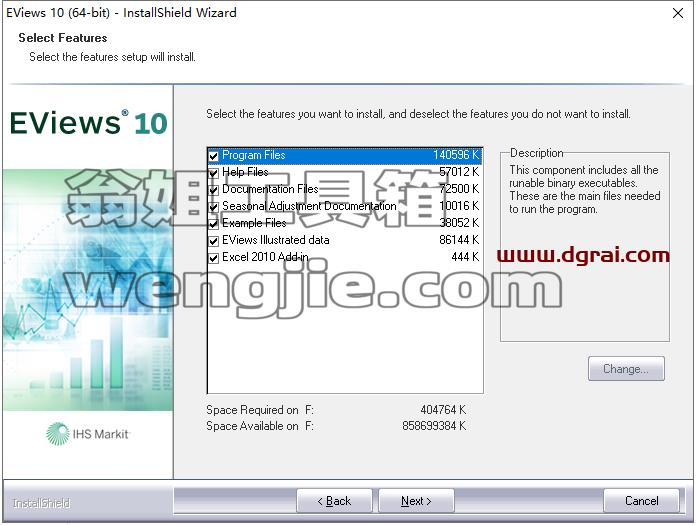Click the 57012 K size value
Screen dimensions: 696x525
[x=459, y=172]
